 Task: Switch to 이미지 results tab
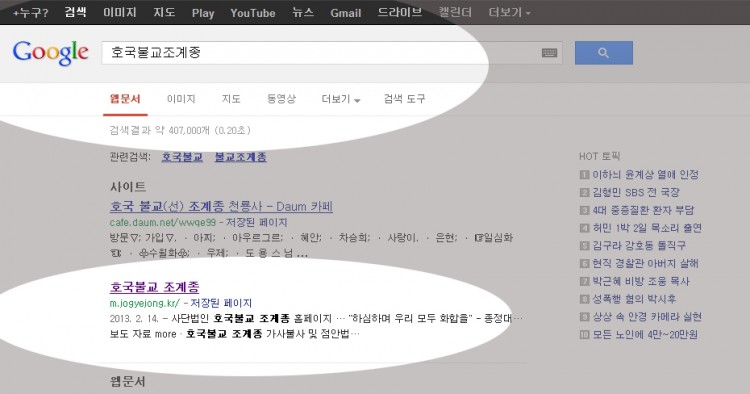(x=181, y=99)
